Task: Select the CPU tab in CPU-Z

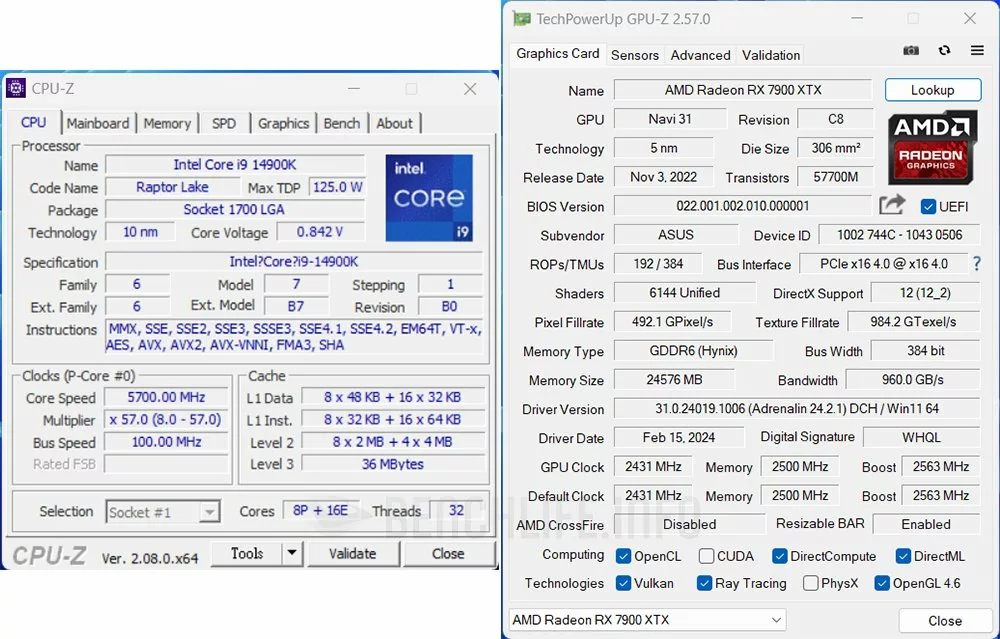Action: pos(33,122)
